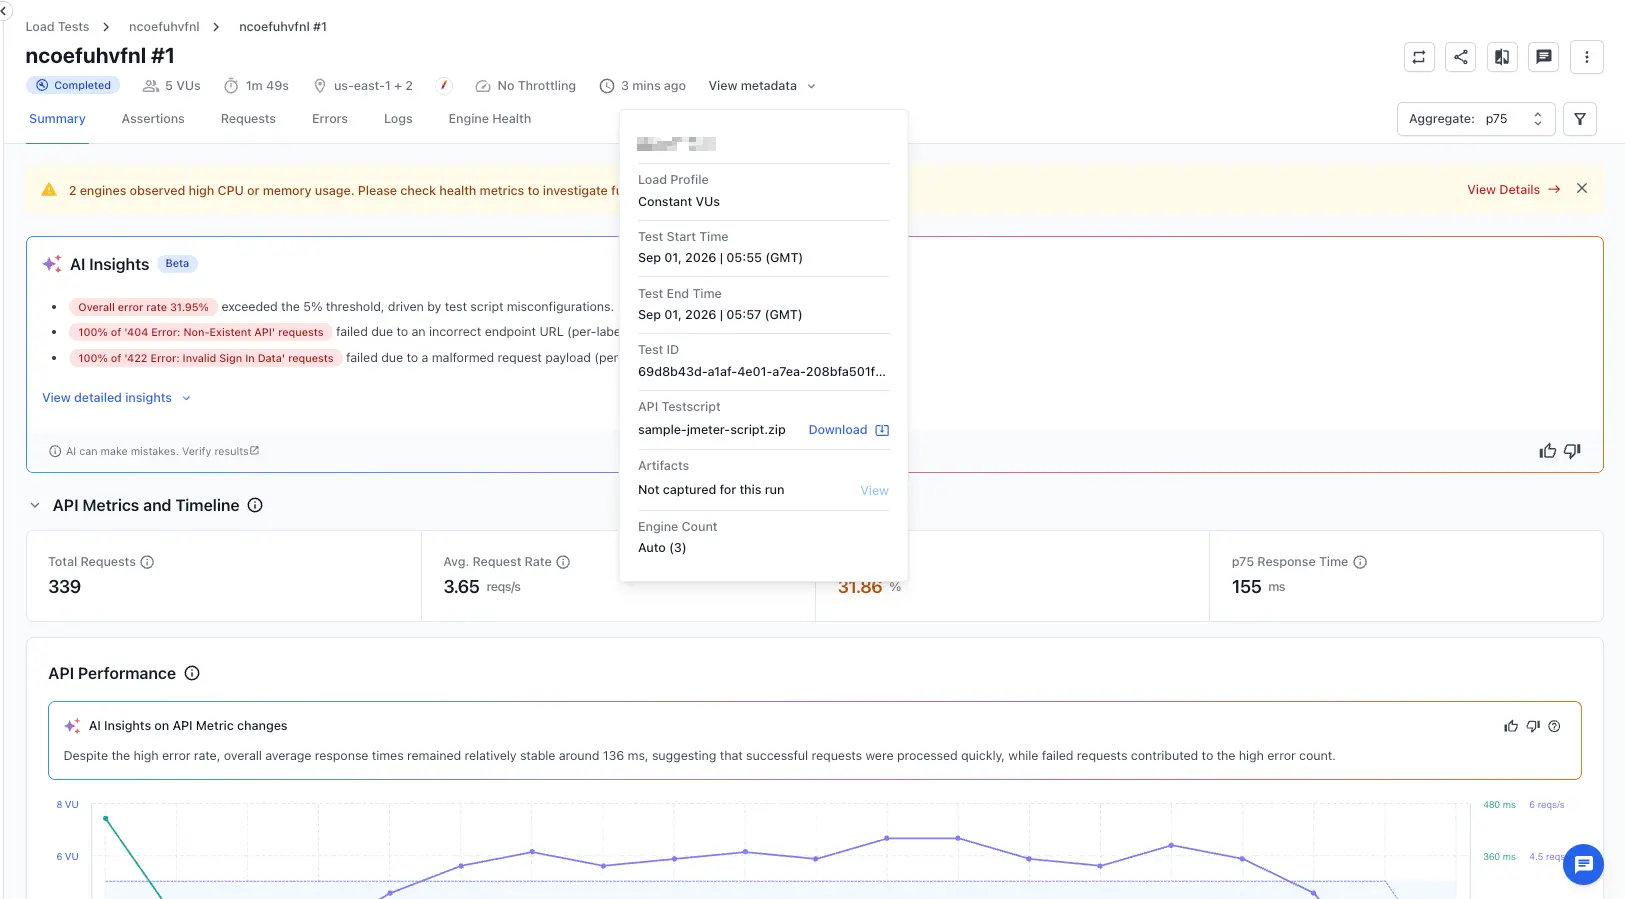Collapse API Metrics and Timeline section

pyautogui.click(x=35, y=505)
